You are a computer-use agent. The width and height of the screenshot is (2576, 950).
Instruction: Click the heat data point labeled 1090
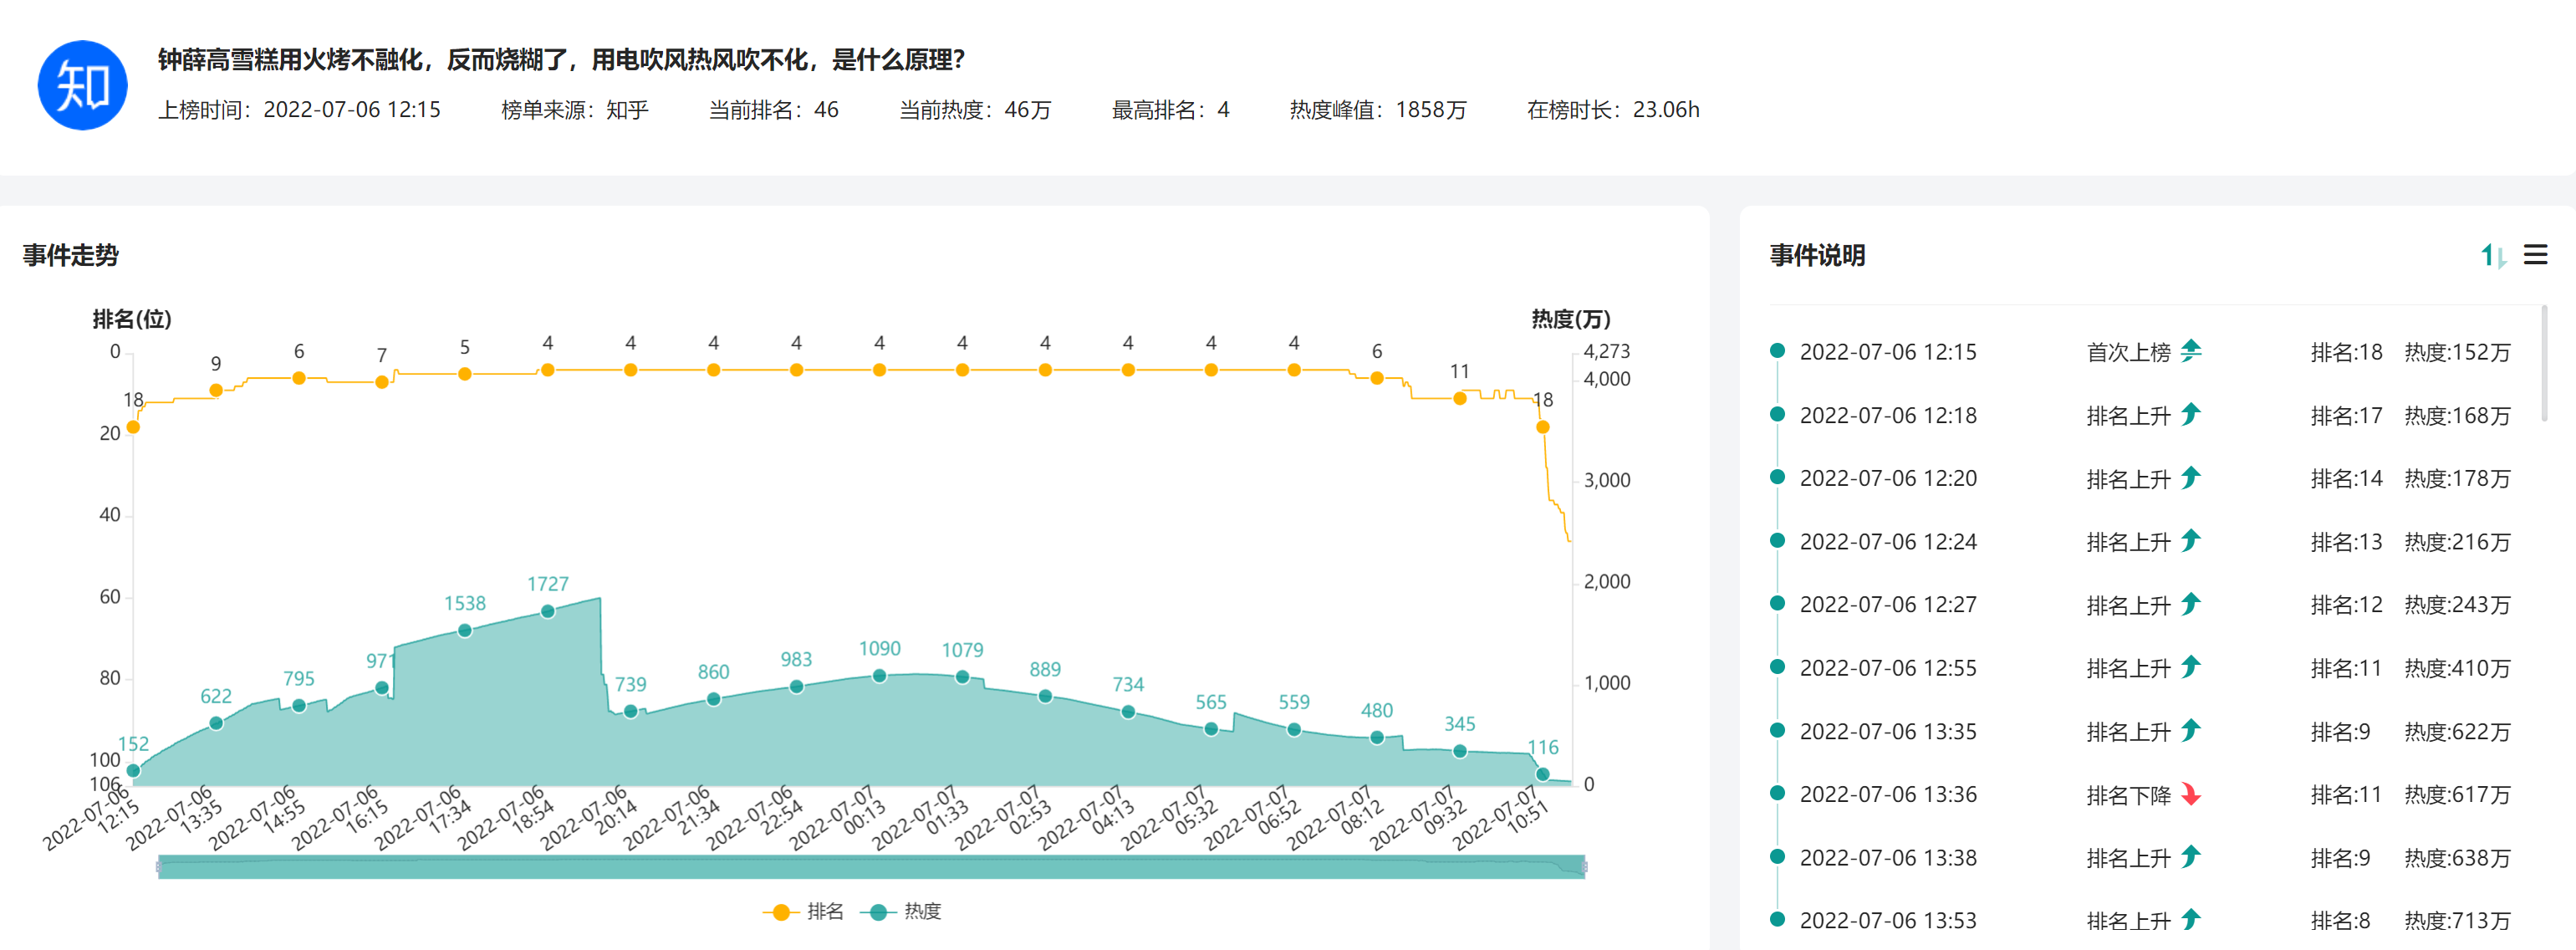(x=879, y=676)
